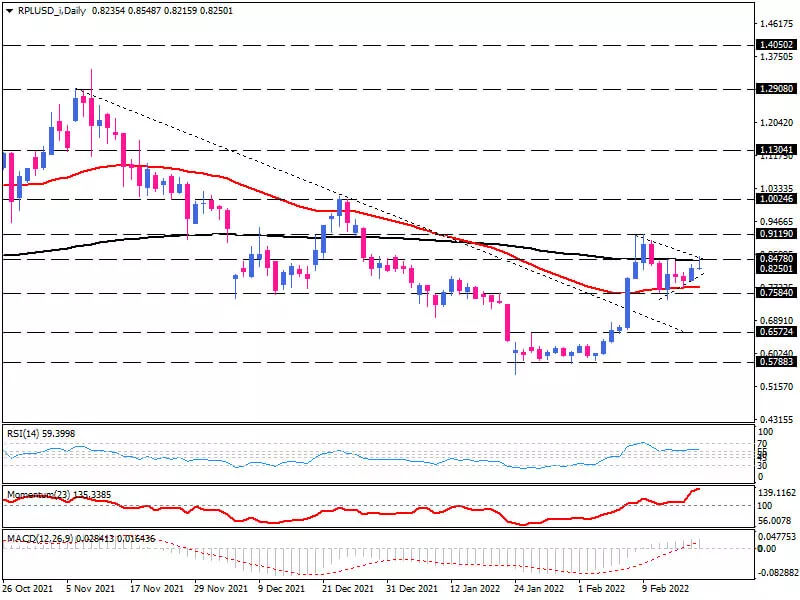Select the 9 Dec 2021 date label
This screenshot has height=600, width=800.
pos(282,589)
